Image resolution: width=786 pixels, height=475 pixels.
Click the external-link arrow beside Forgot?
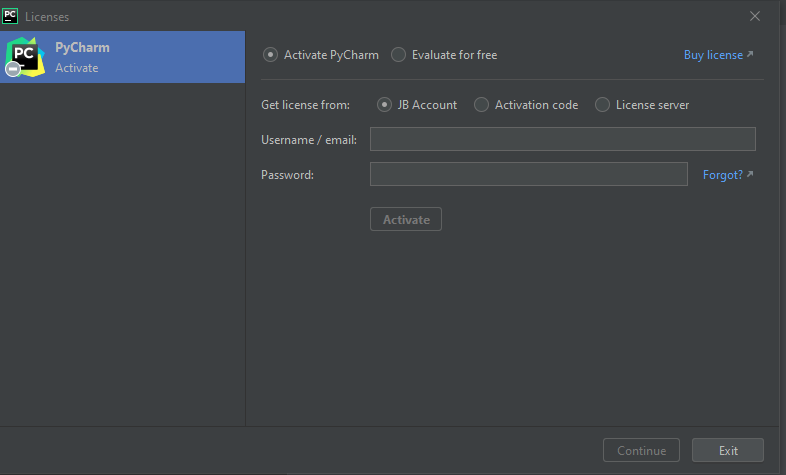coord(750,175)
